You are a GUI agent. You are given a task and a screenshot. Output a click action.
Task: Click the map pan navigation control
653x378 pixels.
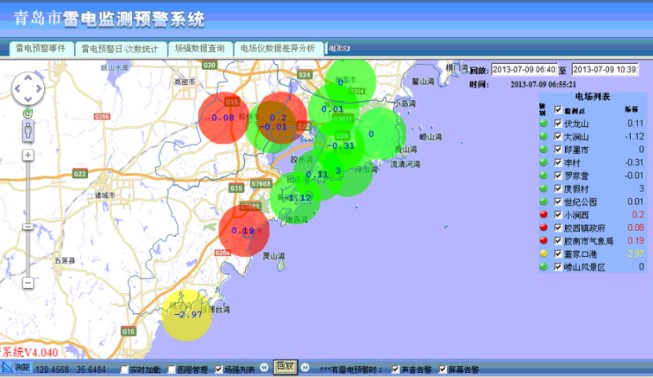click(28, 88)
